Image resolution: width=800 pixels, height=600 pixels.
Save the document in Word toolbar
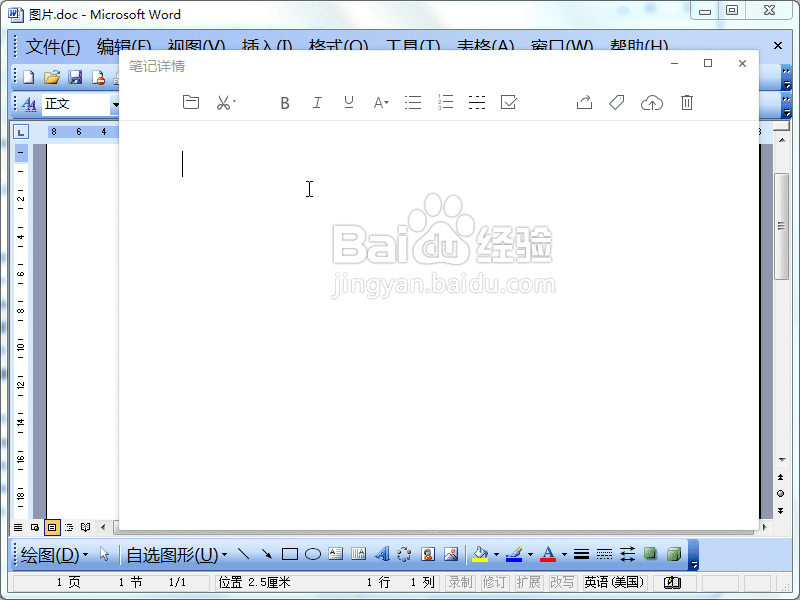[76, 77]
